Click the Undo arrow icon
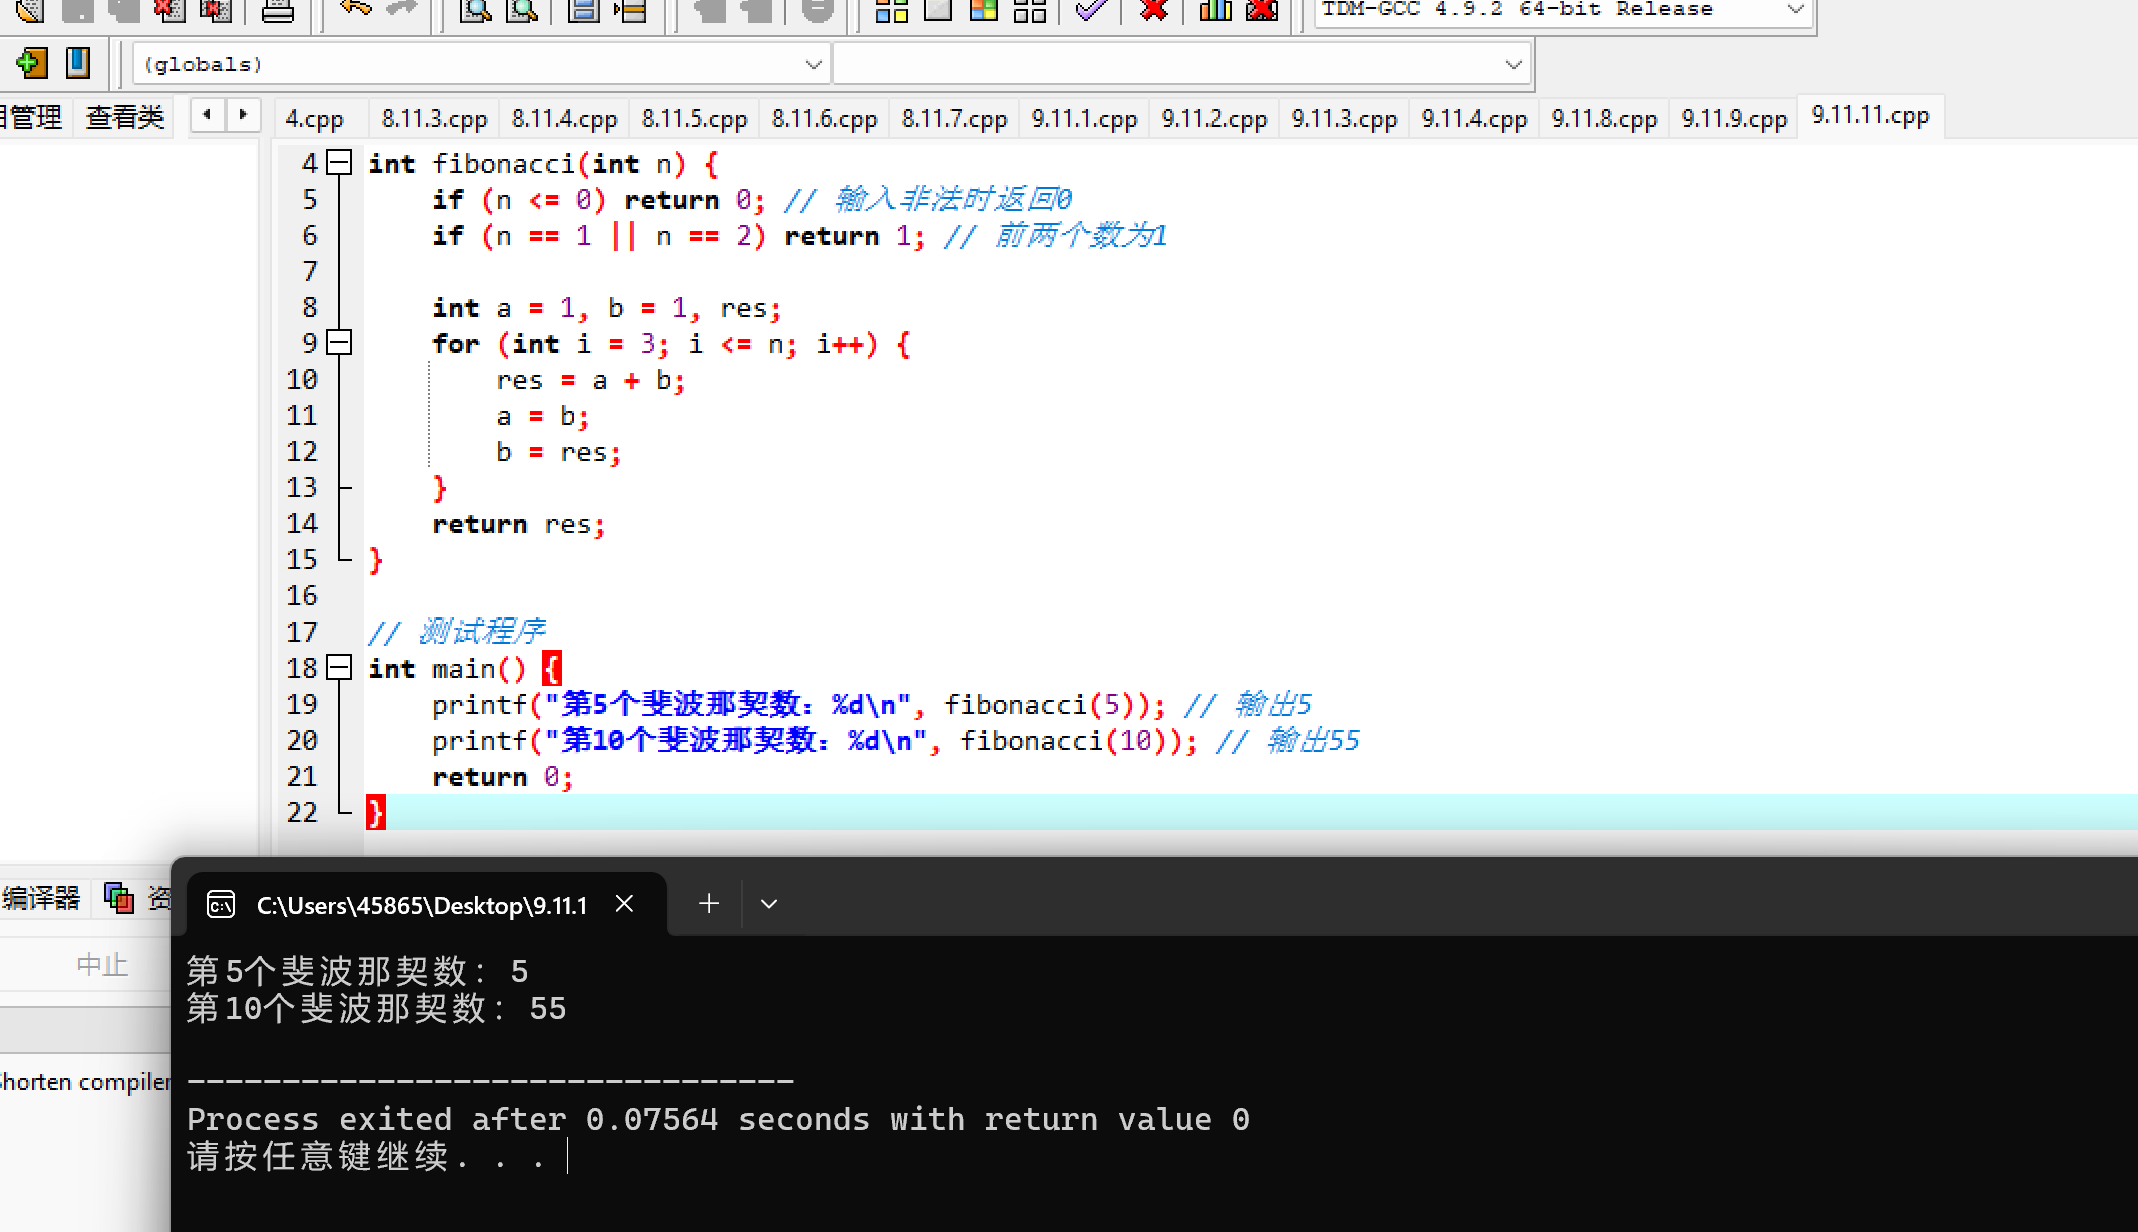Viewport: 2138px width, 1232px height. coord(354,9)
